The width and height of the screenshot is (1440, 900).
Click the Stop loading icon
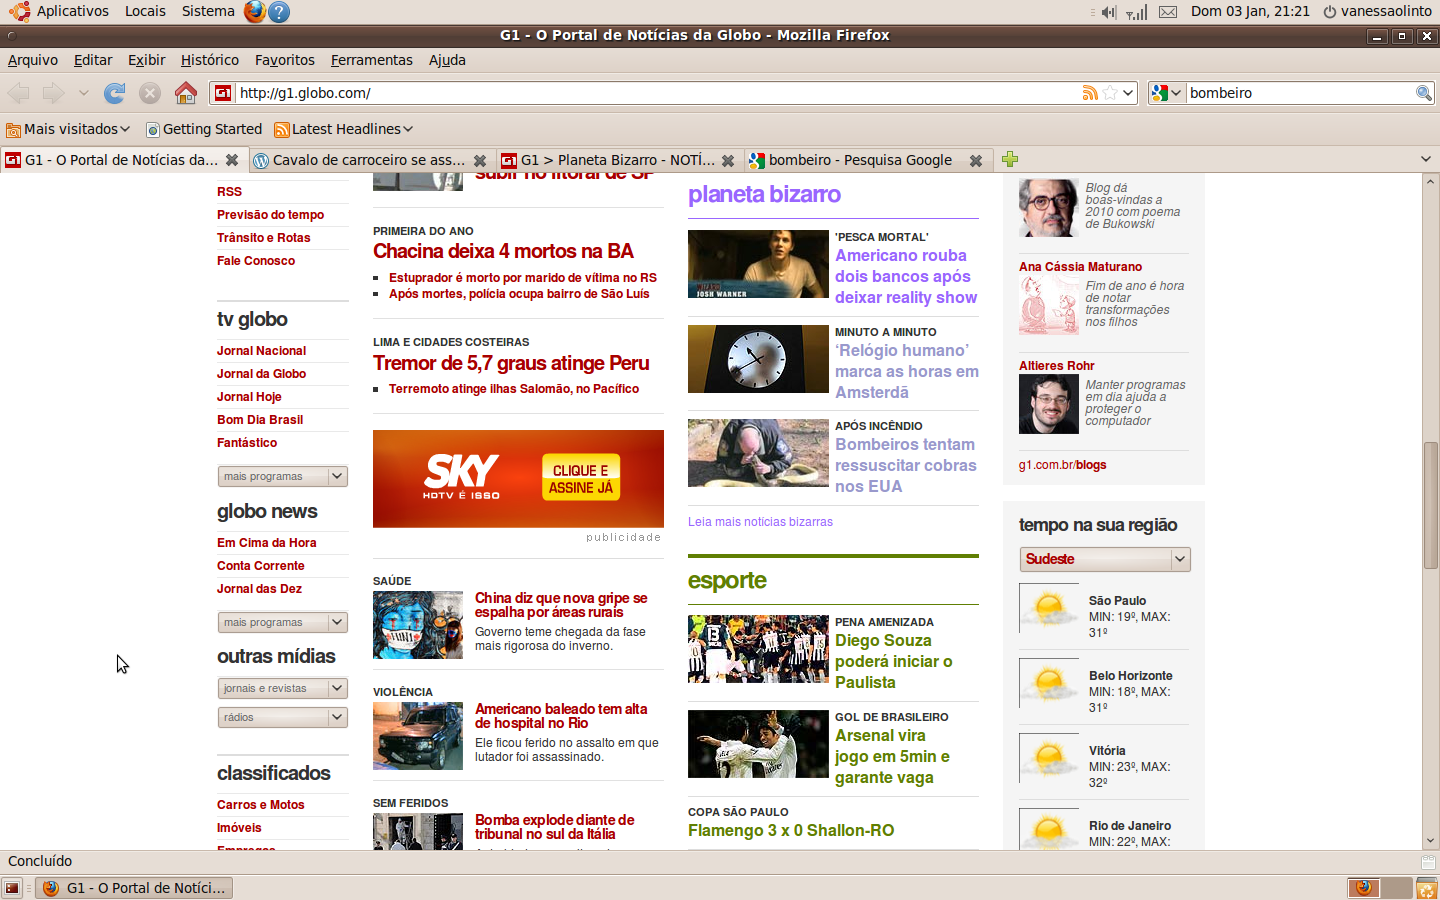coord(150,93)
